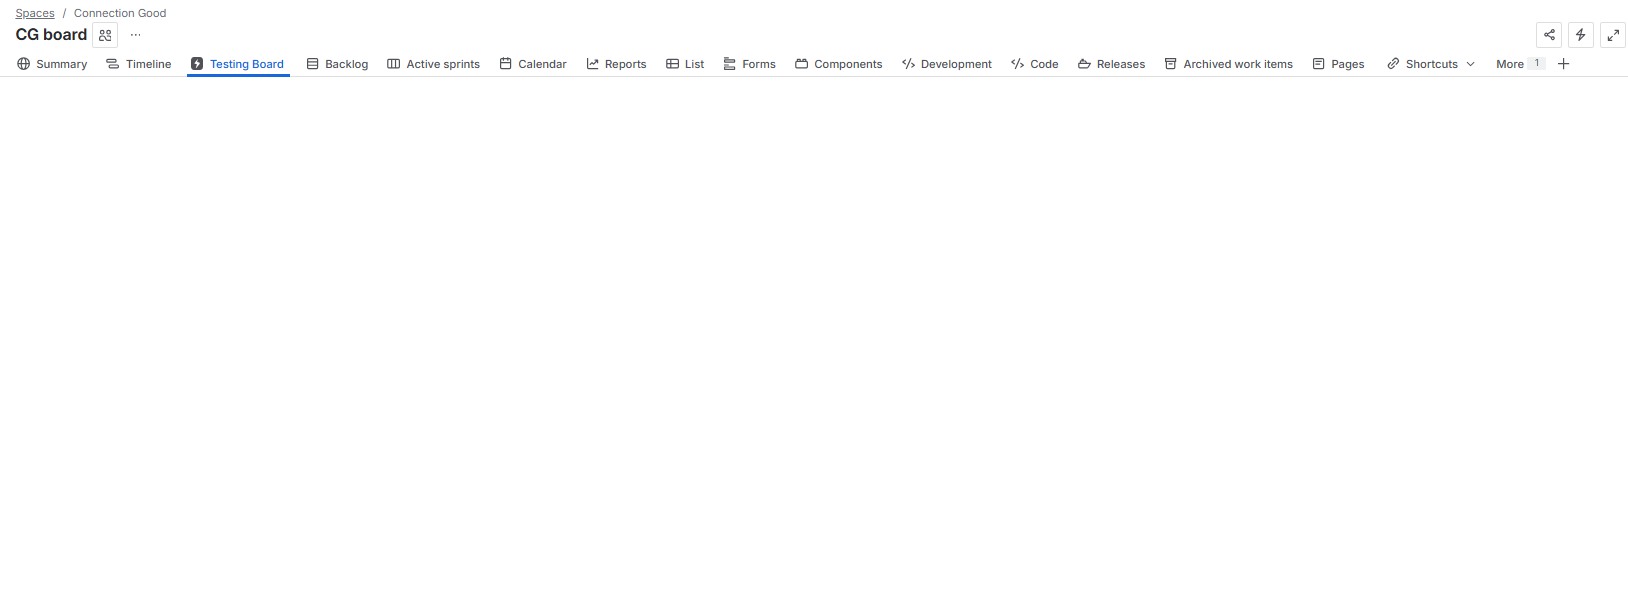Image resolution: width=1628 pixels, height=610 pixels.
Task: Select the Backlog tab
Action: 337,64
